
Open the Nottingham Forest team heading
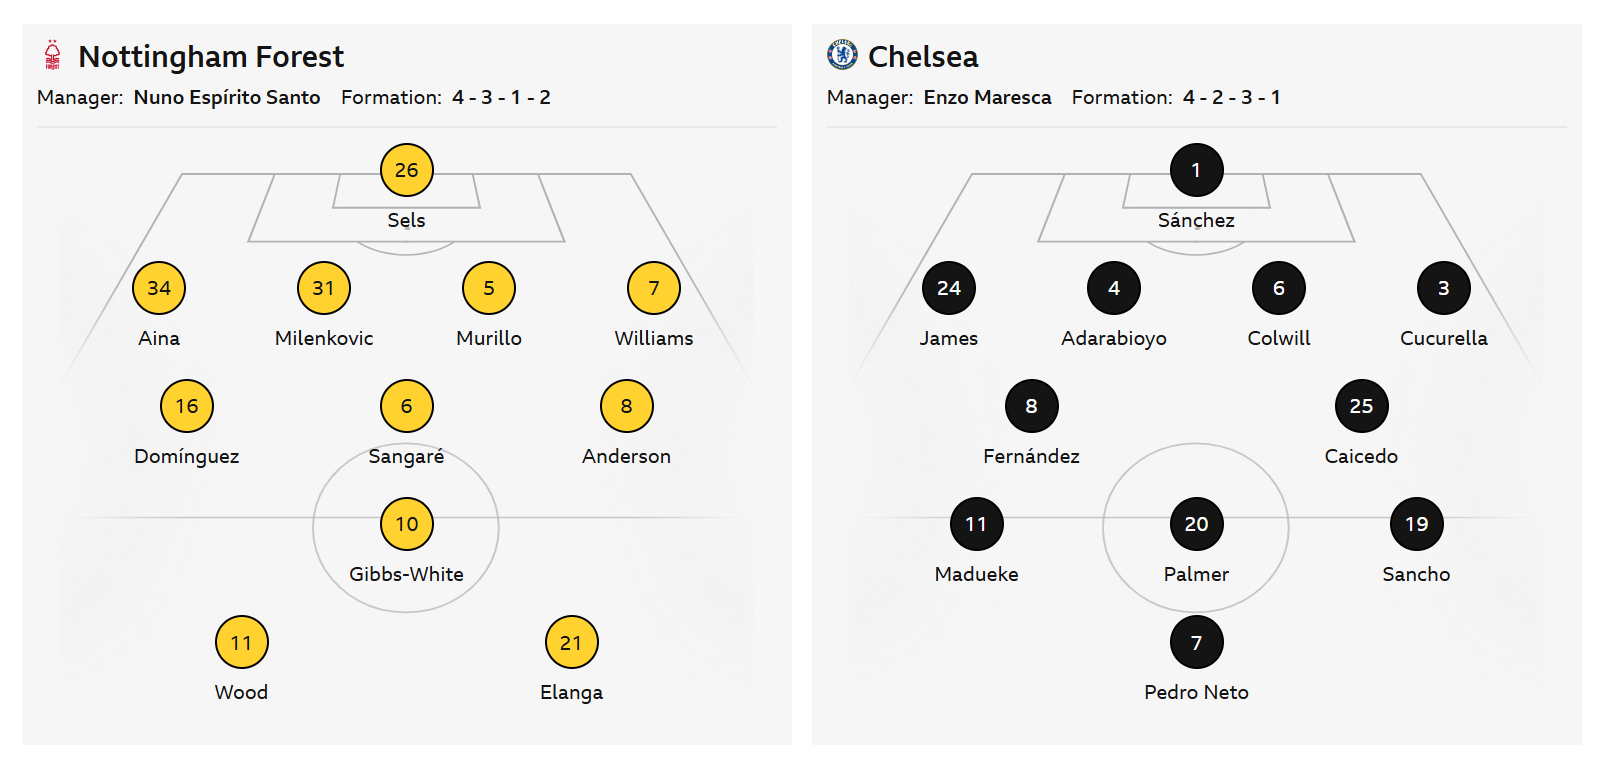pos(211,57)
